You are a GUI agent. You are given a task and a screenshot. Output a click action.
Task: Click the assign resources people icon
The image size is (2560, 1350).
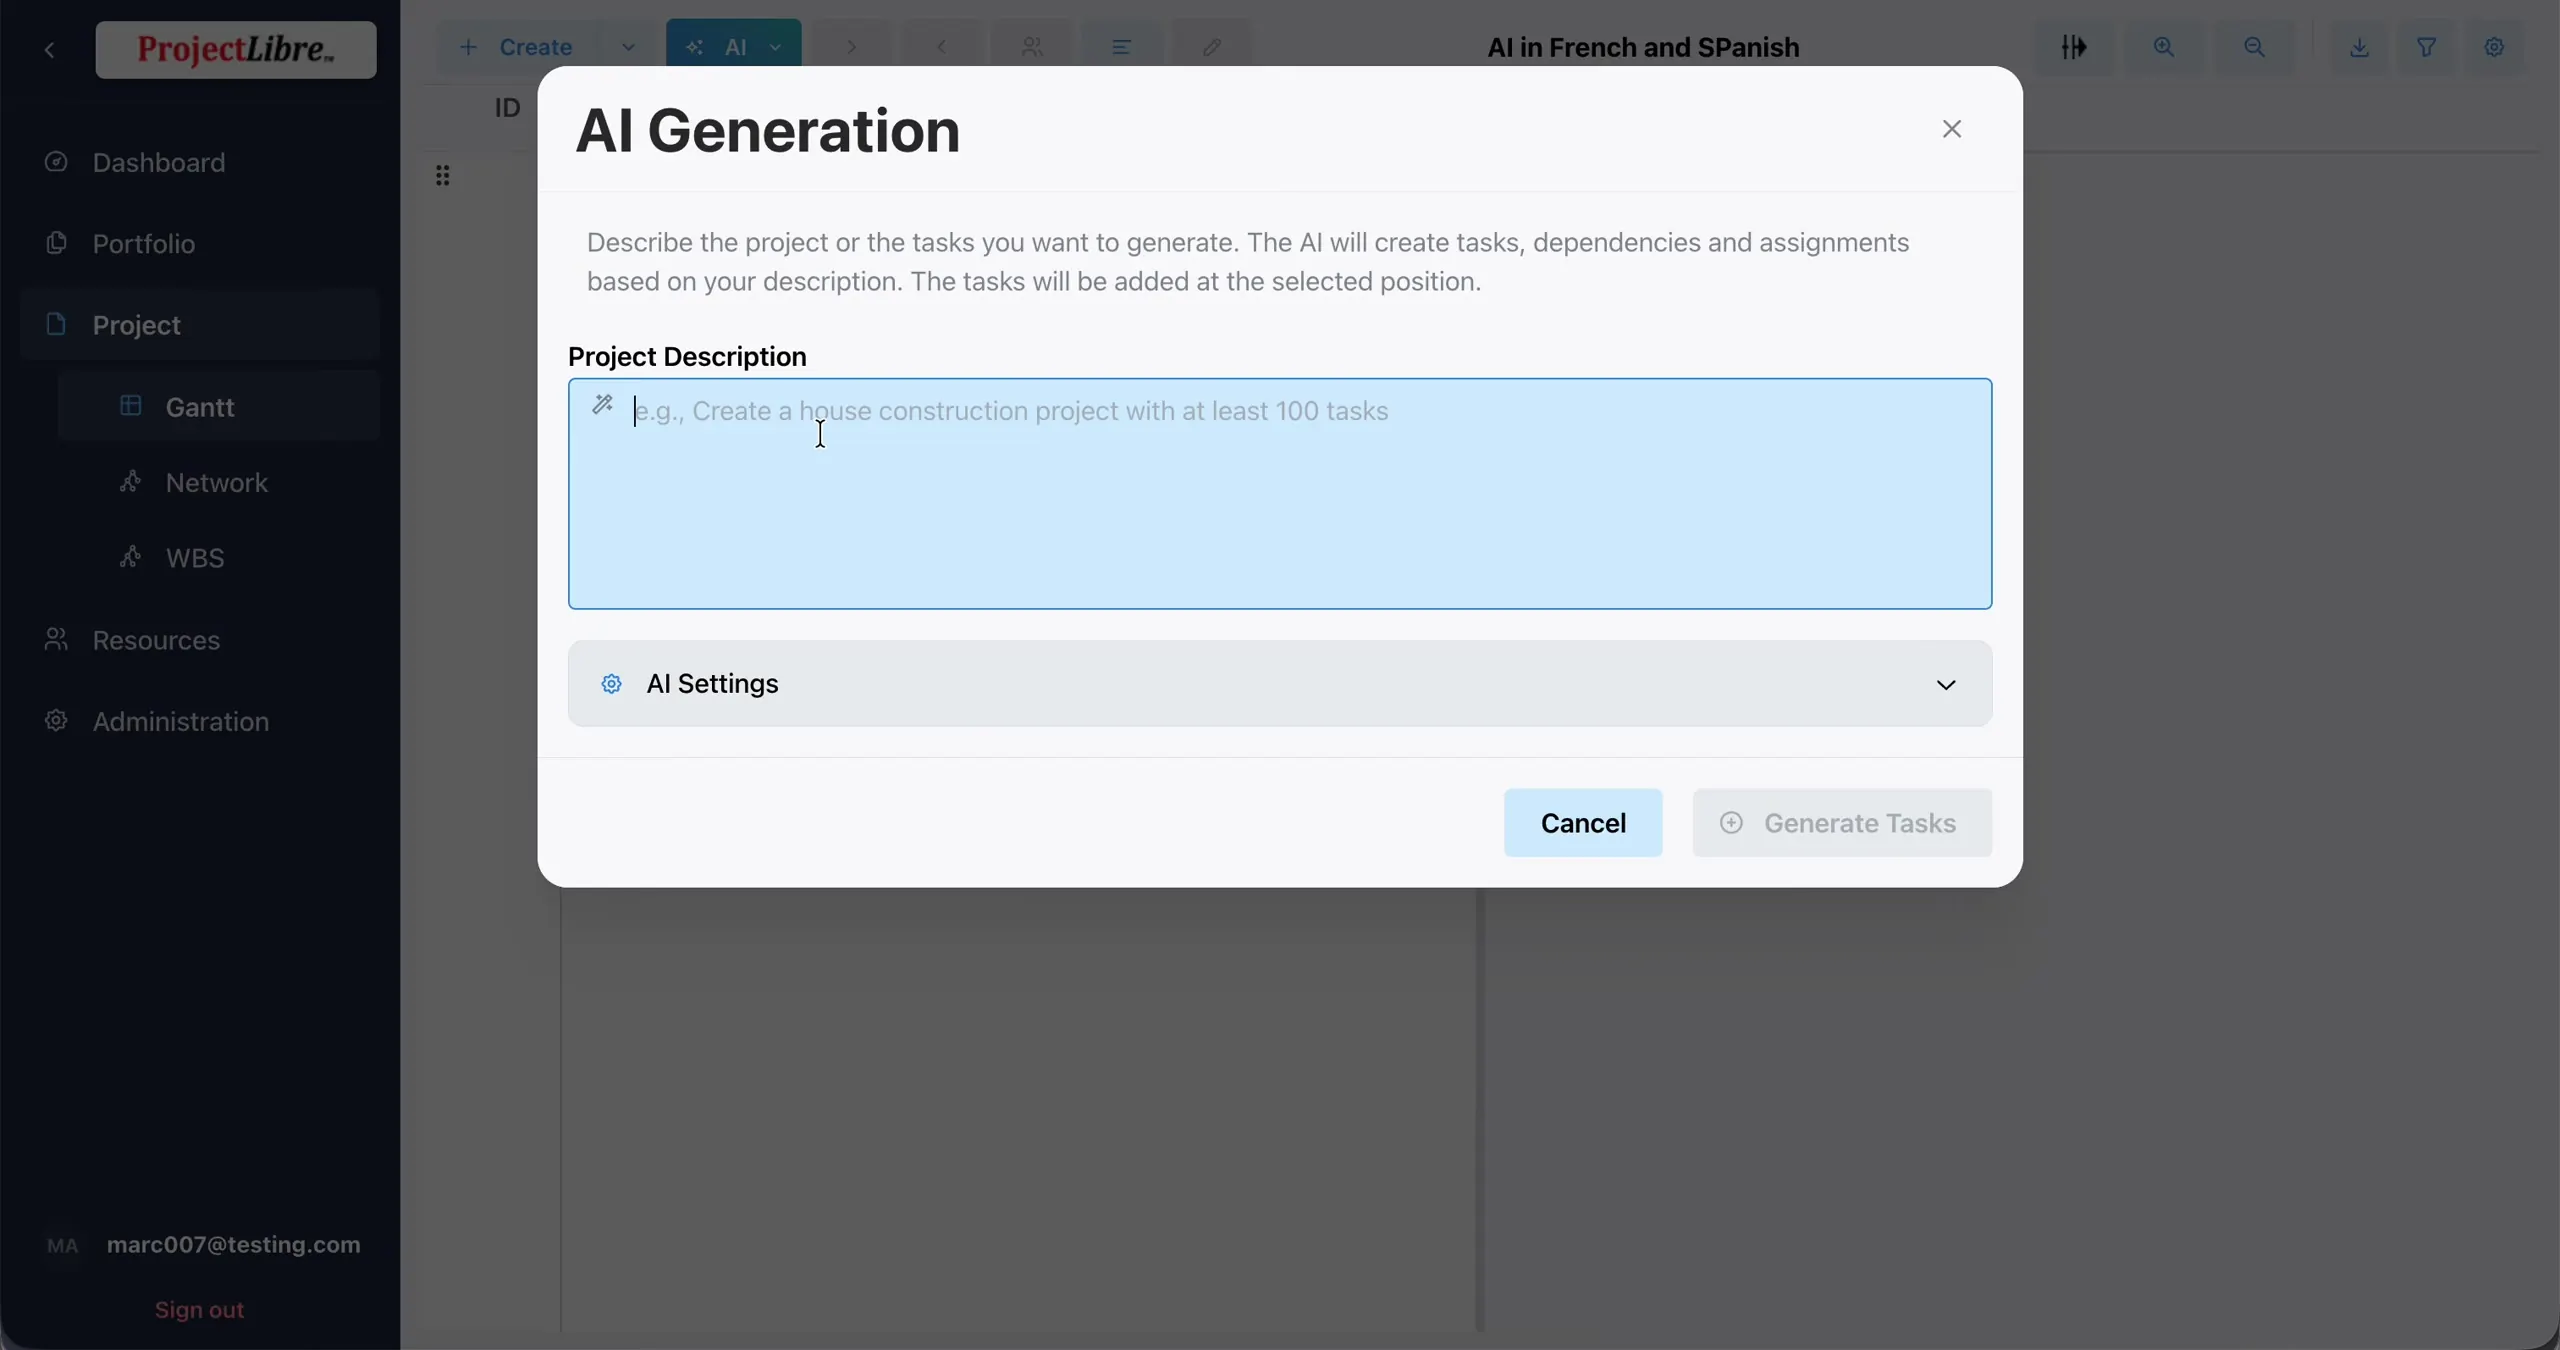click(1031, 47)
